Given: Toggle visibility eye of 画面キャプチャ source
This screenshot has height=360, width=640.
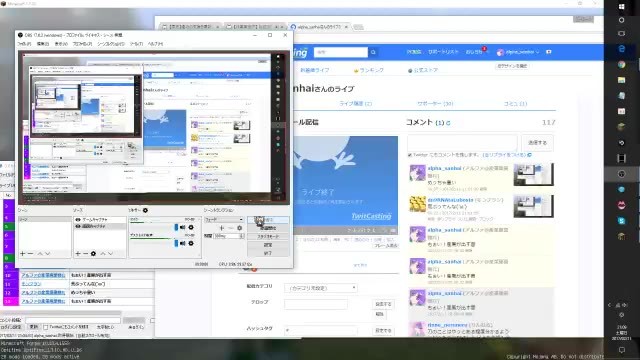Looking at the screenshot, I should (78, 226).
